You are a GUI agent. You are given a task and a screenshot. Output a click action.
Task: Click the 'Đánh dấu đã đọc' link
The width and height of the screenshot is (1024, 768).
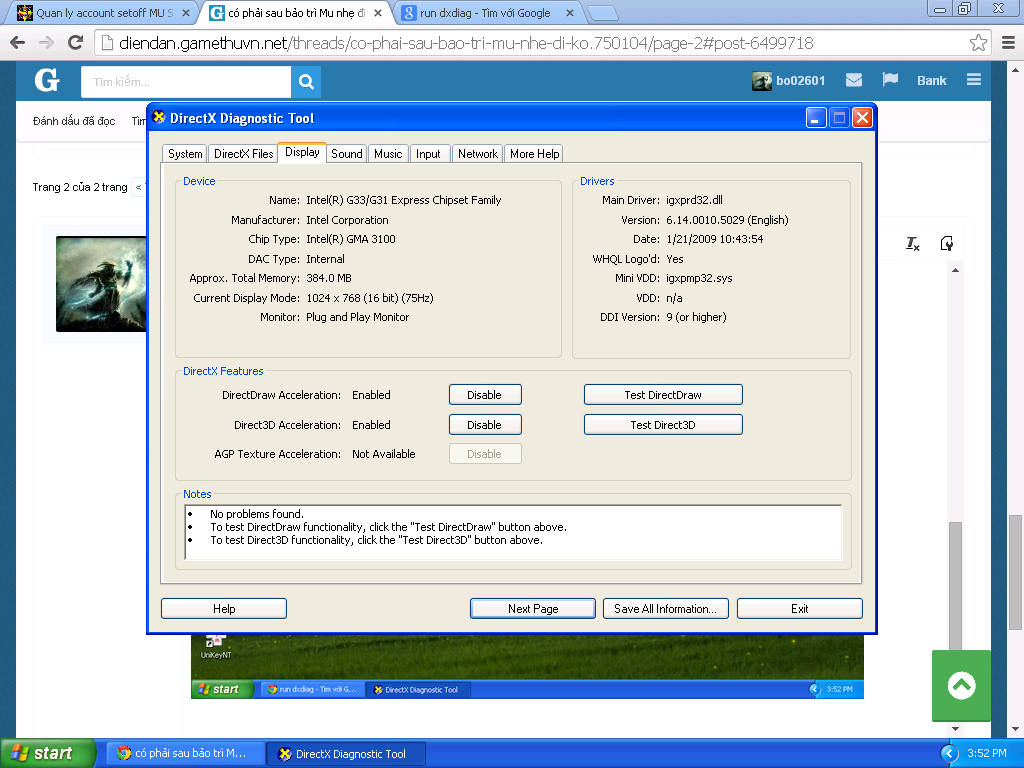[x=74, y=121]
